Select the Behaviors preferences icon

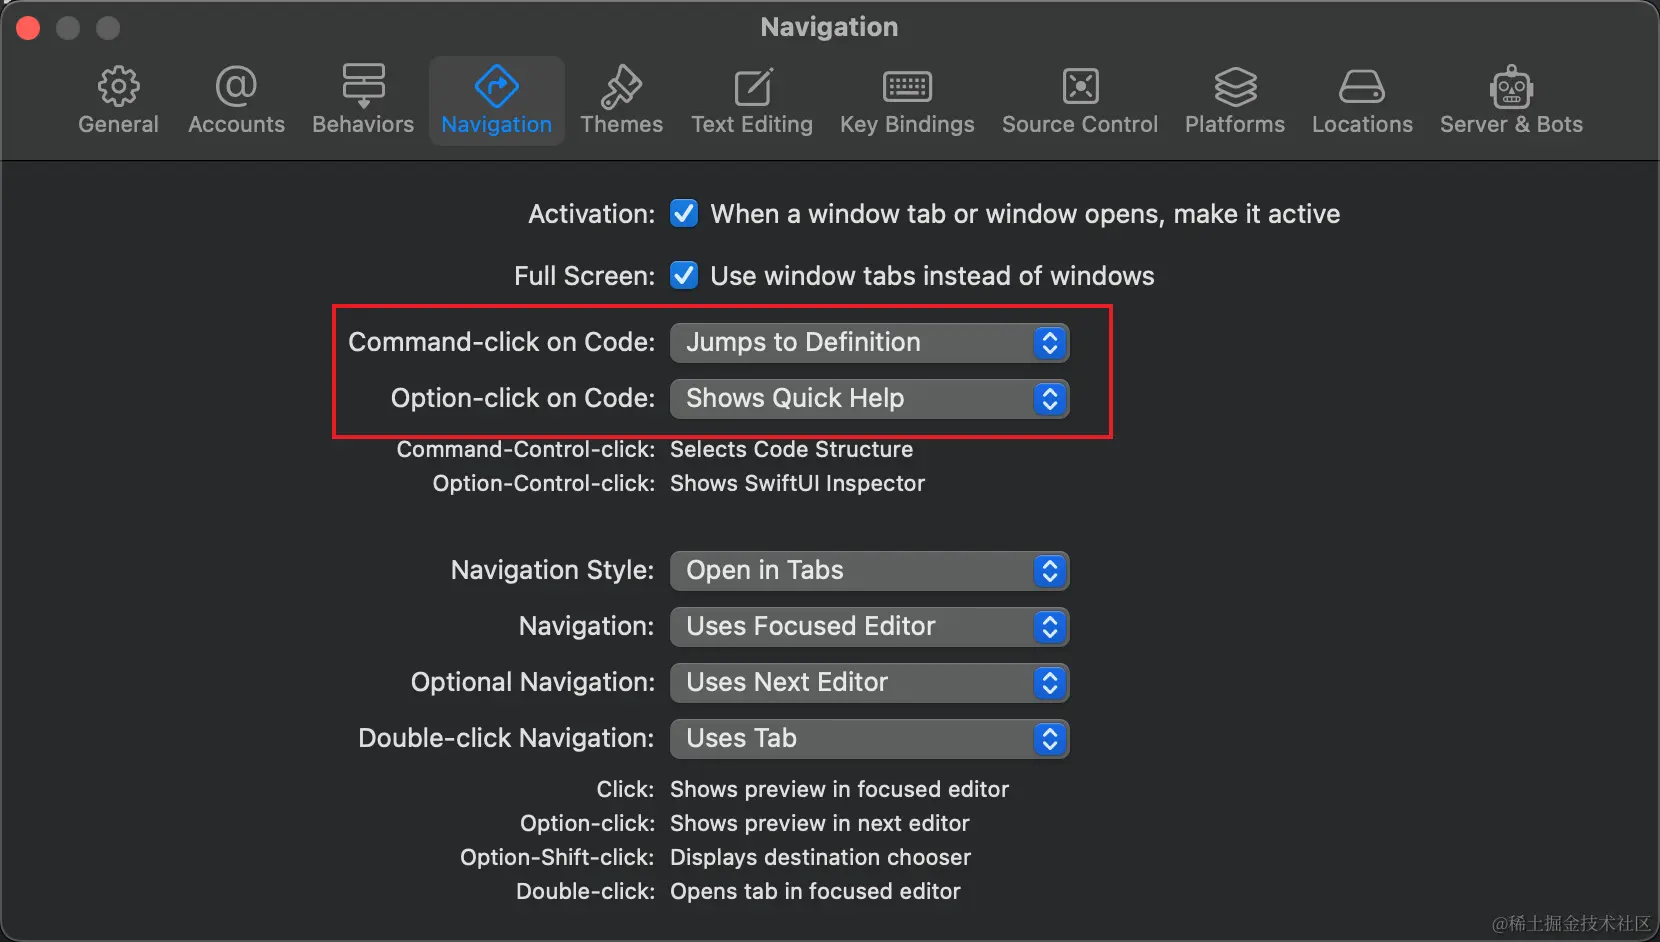click(363, 87)
